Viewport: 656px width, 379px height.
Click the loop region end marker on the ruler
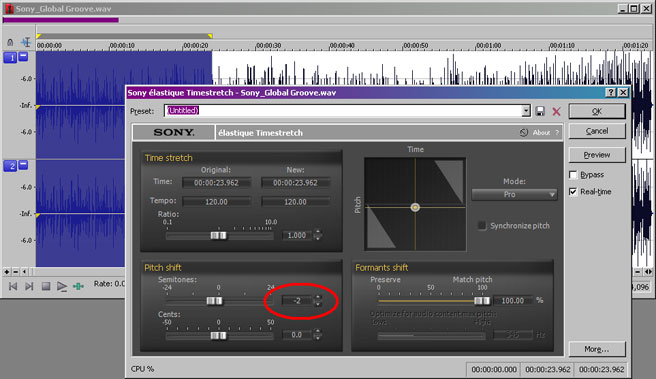(210, 36)
